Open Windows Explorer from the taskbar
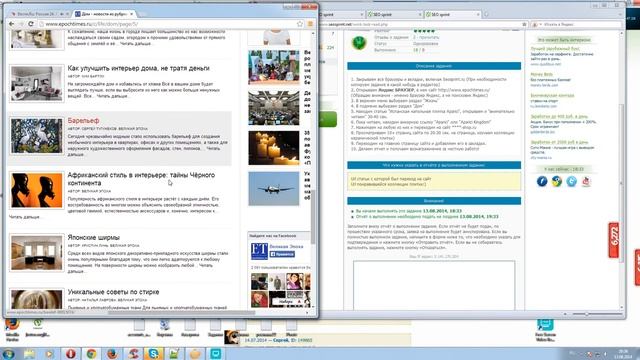This screenshot has width=640, height=360. 29,353
